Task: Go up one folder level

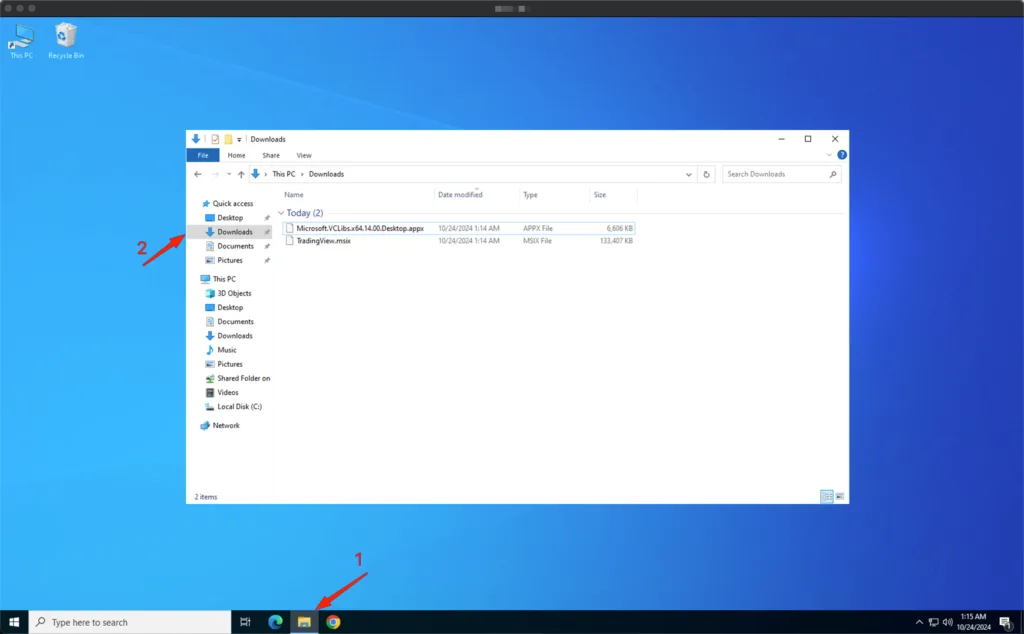Action: click(241, 174)
